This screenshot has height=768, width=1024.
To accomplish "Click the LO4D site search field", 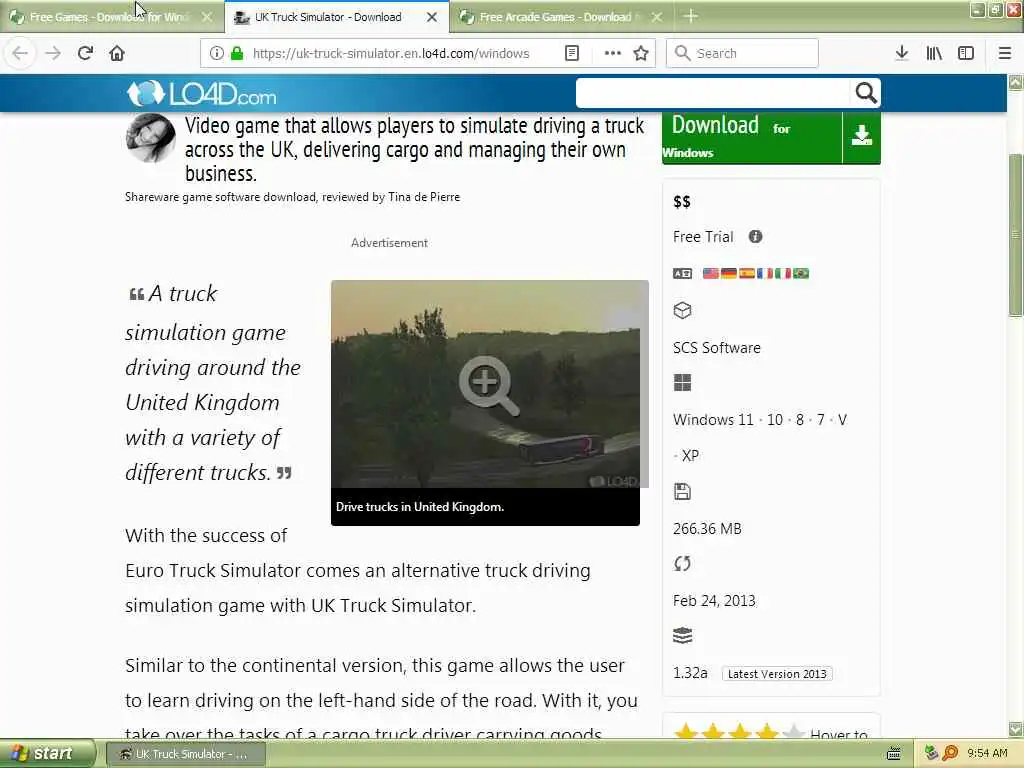I will click(712, 93).
